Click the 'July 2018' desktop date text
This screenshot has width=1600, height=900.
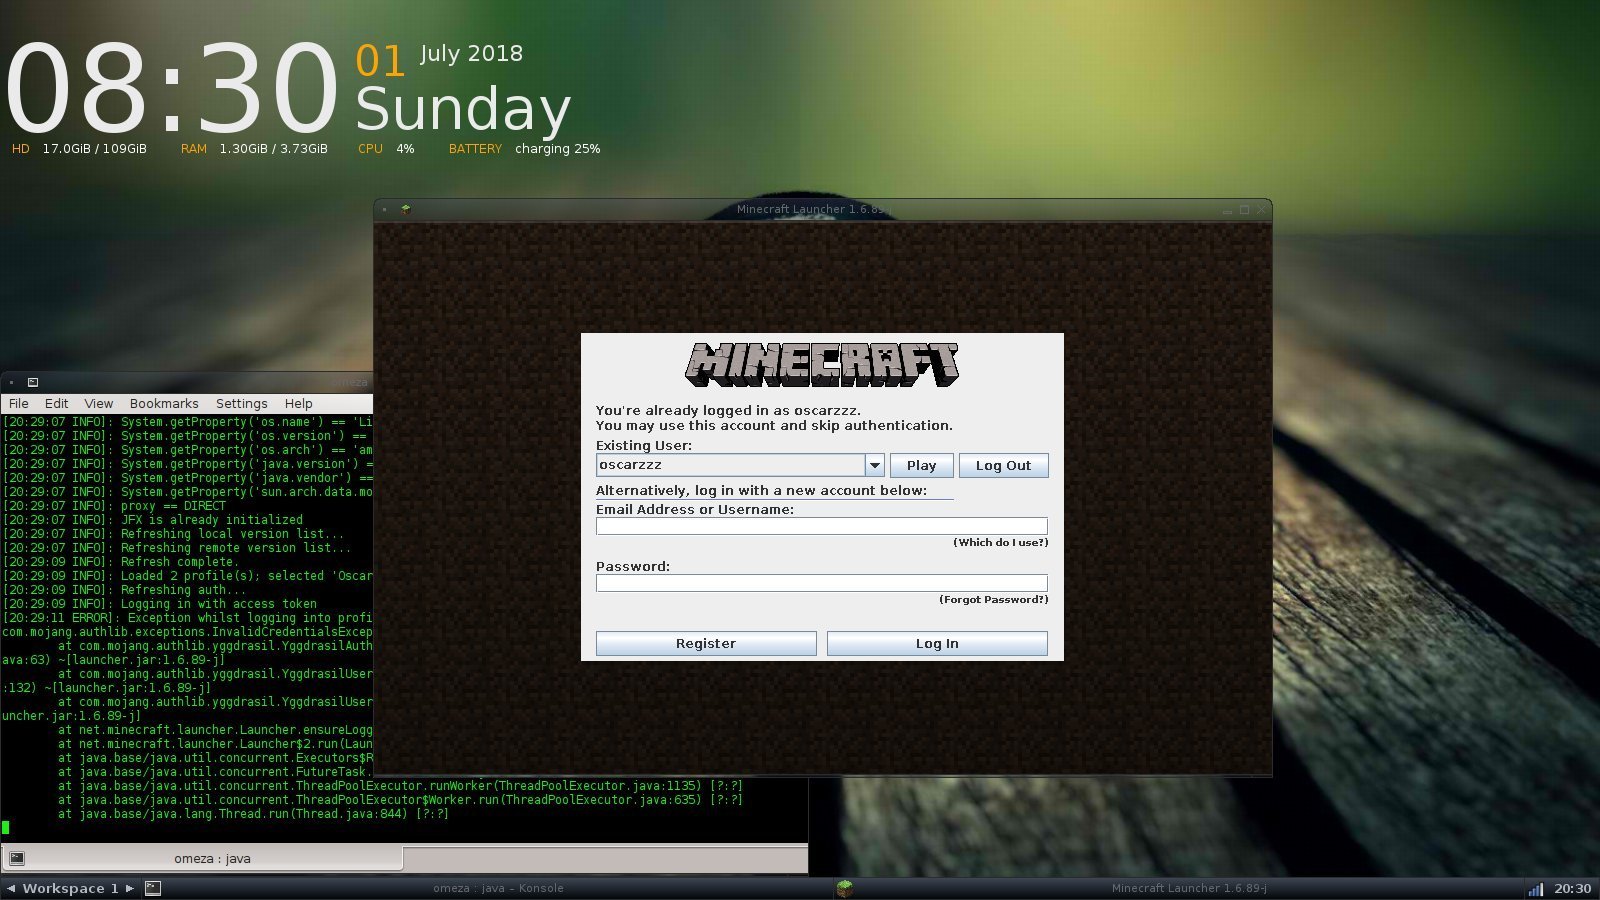click(x=471, y=54)
